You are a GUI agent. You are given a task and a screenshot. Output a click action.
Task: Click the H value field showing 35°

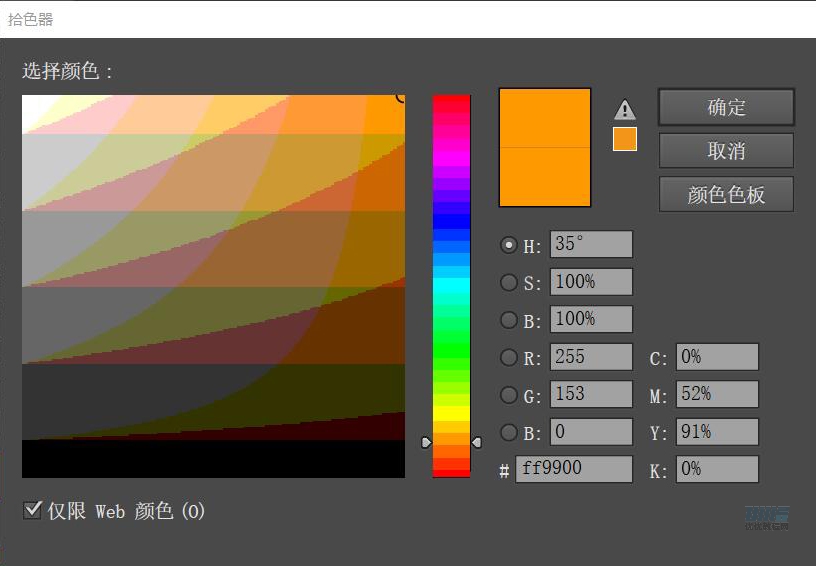click(x=590, y=245)
